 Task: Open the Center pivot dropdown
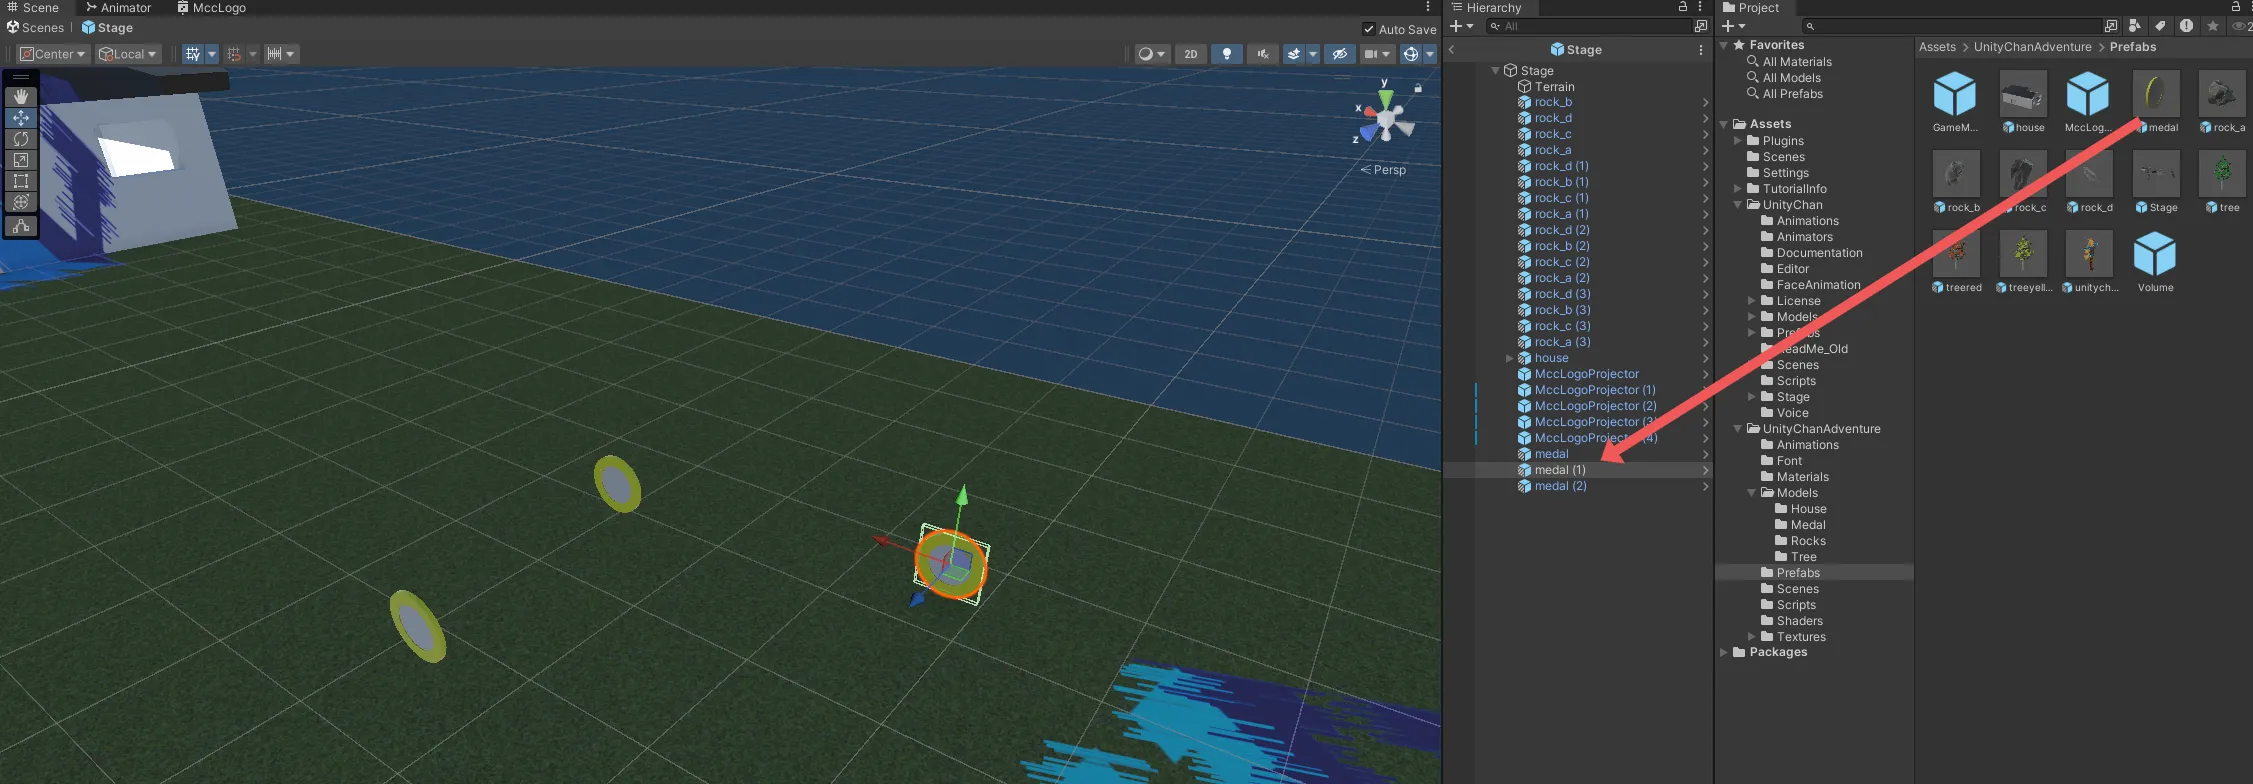click(x=54, y=54)
